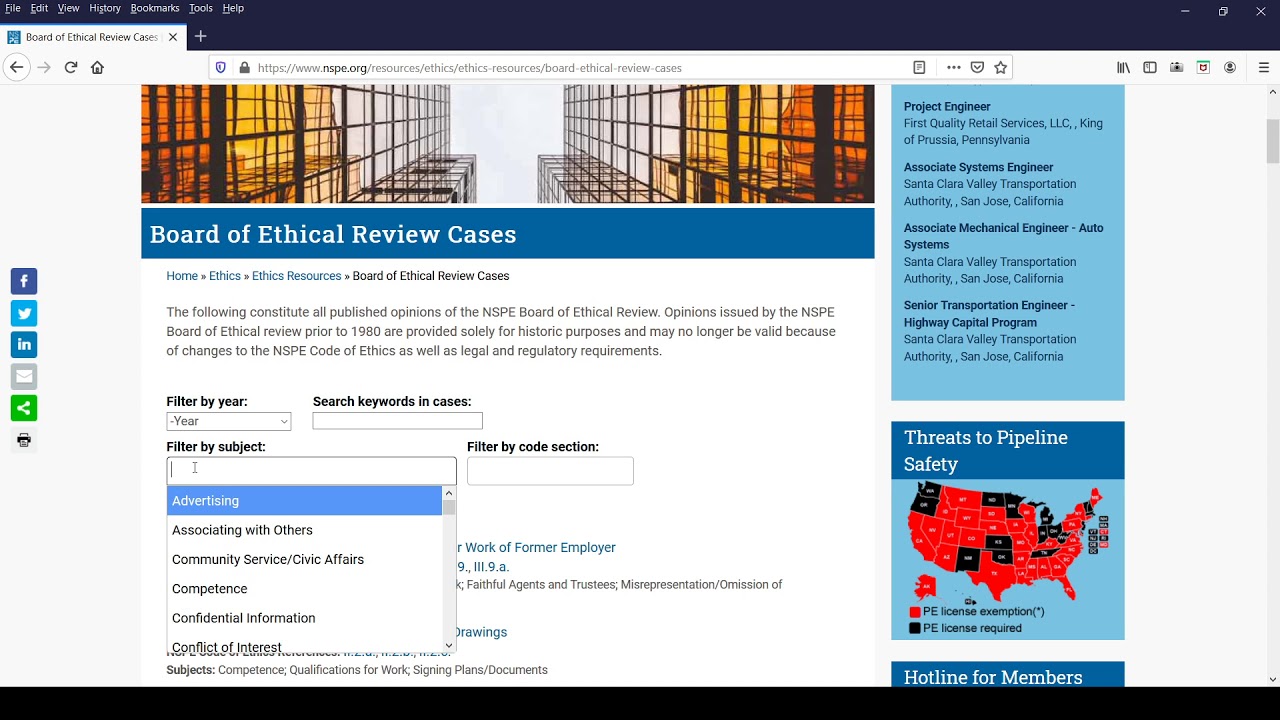Open the Firefox account avatar icon
This screenshot has width=1280, height=720.
(x=1230, y=68)
